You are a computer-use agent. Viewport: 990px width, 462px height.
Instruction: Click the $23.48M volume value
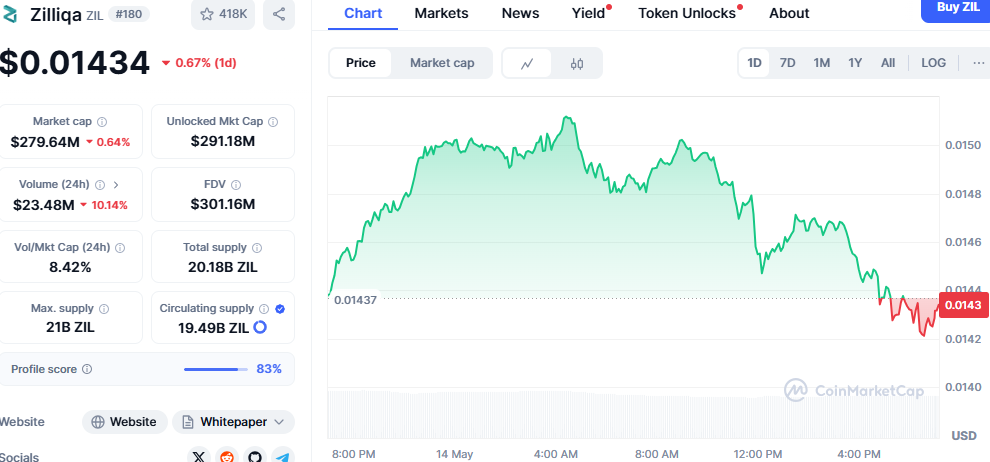(44, 205)
